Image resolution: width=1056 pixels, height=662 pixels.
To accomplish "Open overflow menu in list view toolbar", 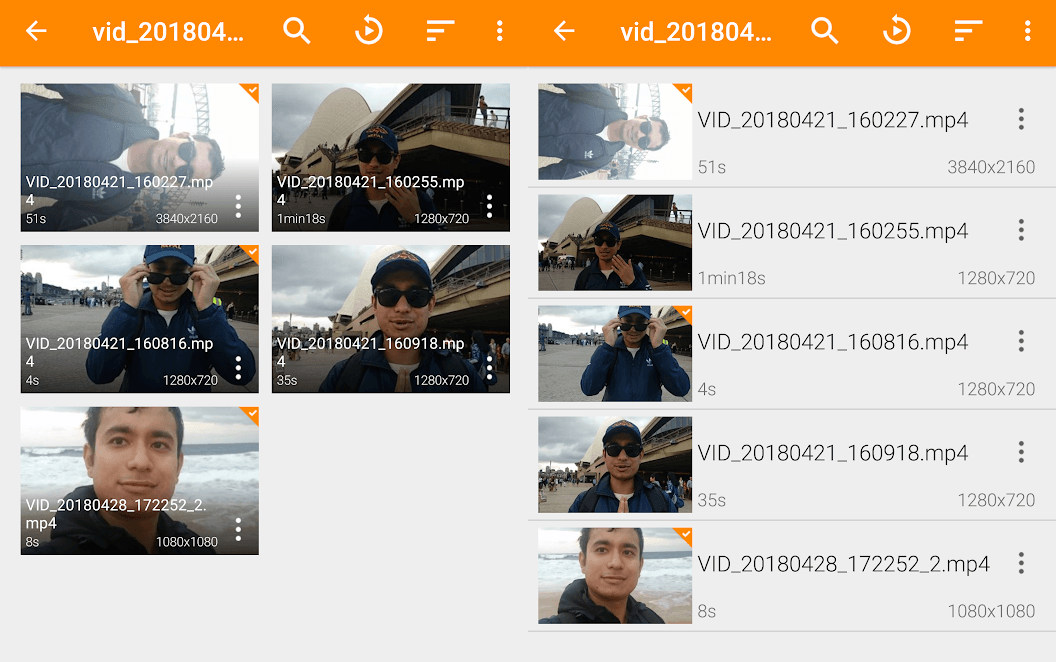I will click(x=1027, y=31).
